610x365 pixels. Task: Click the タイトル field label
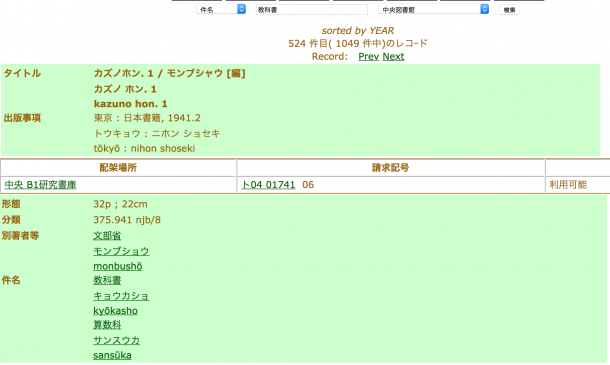[22, 73]
